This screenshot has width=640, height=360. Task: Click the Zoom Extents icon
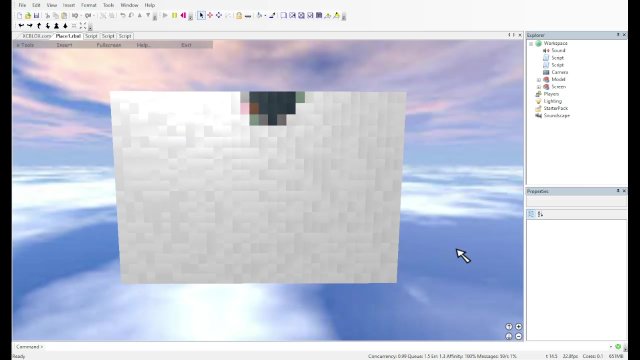pos(83,26)
